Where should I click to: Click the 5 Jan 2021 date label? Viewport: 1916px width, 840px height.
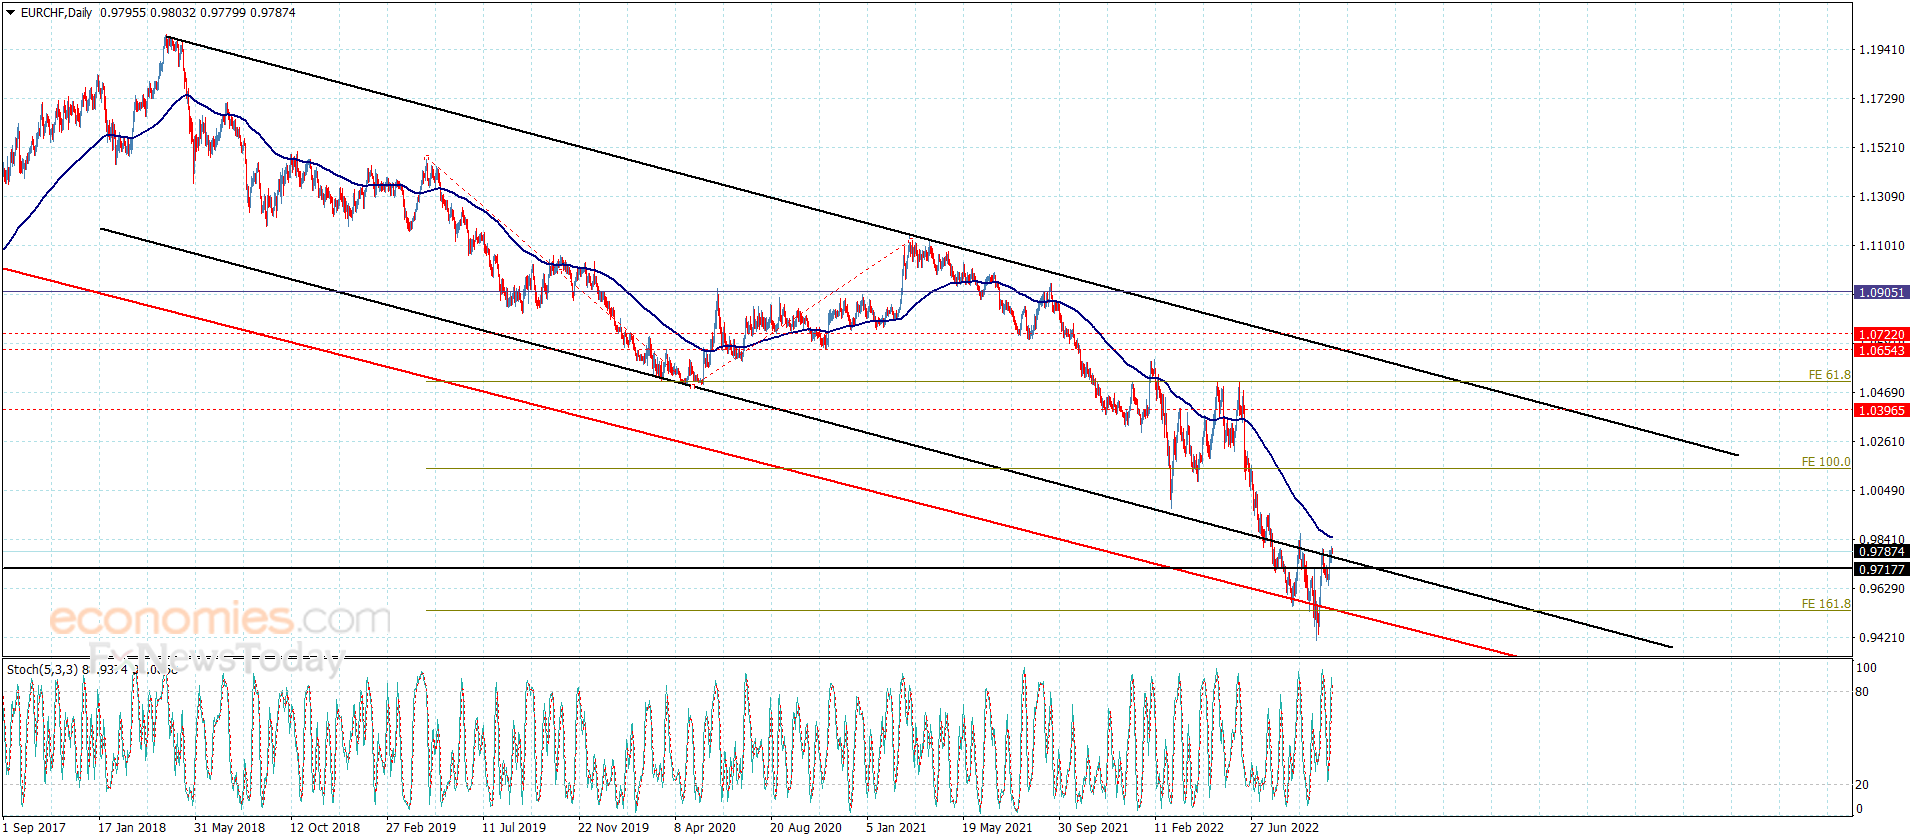[896, 827]
